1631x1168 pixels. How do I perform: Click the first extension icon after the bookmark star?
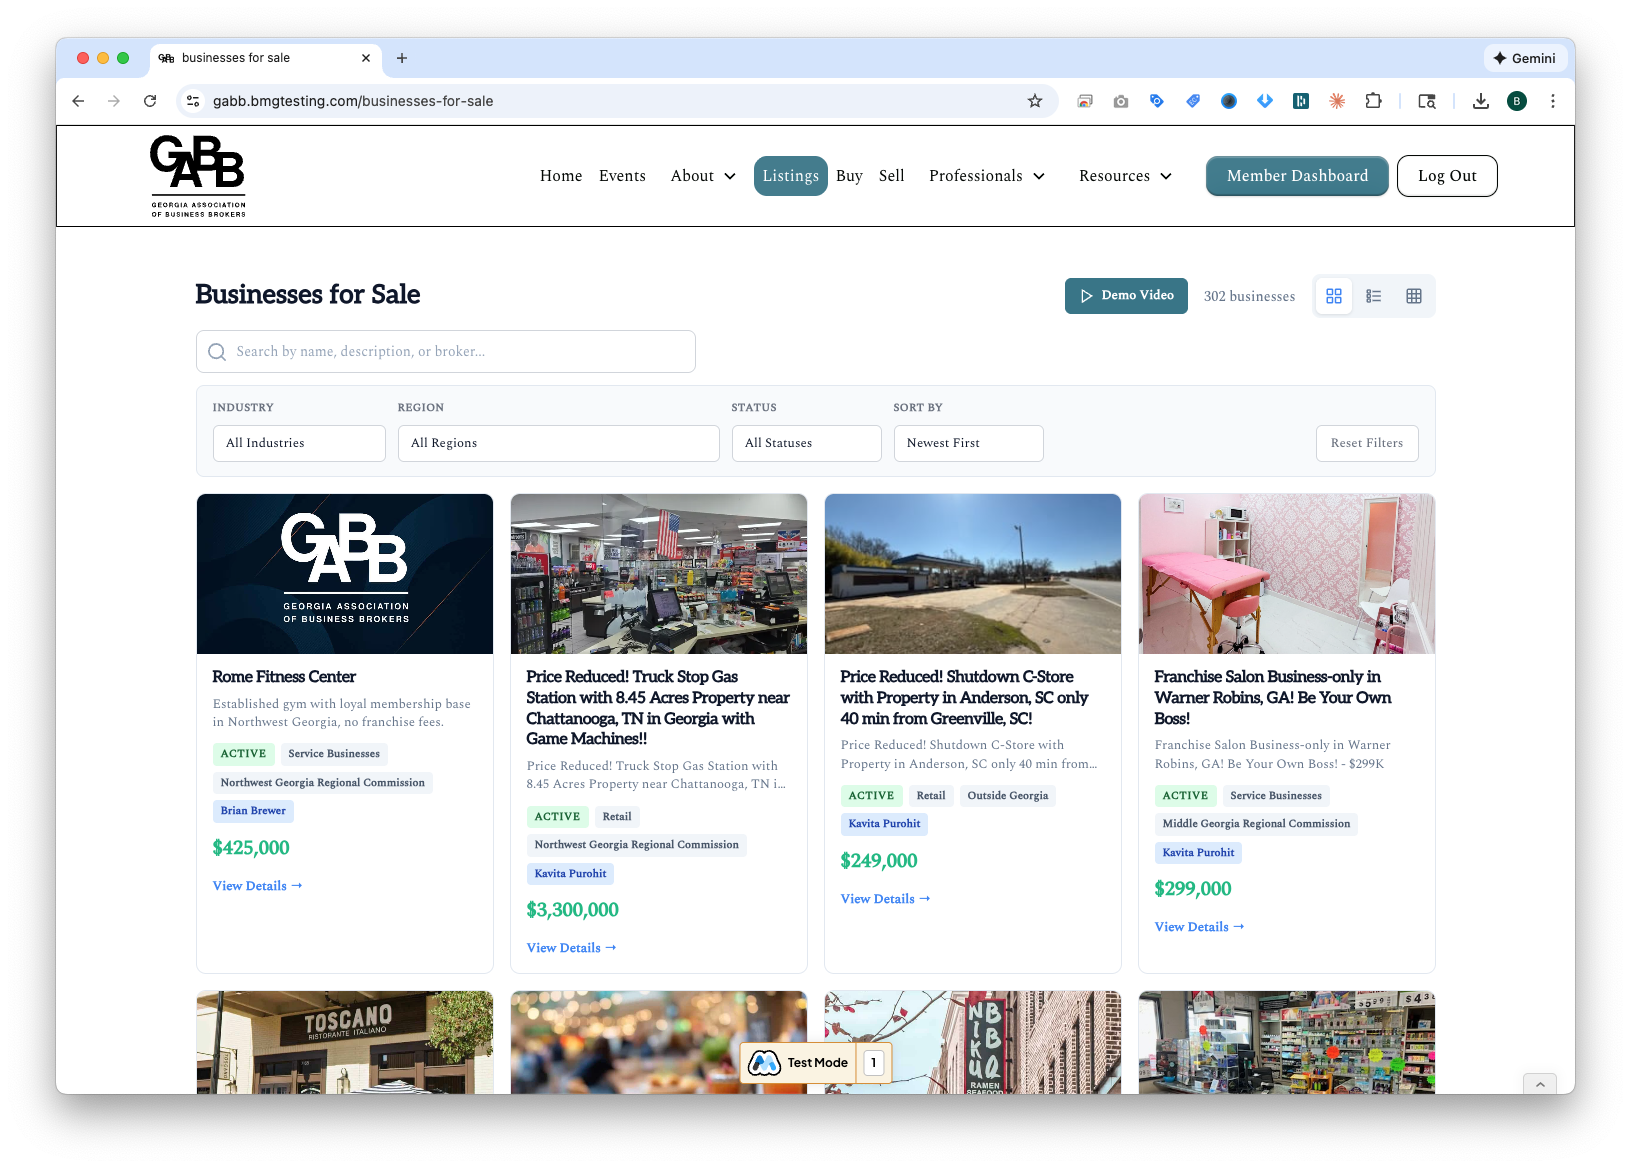[1085, 101]
